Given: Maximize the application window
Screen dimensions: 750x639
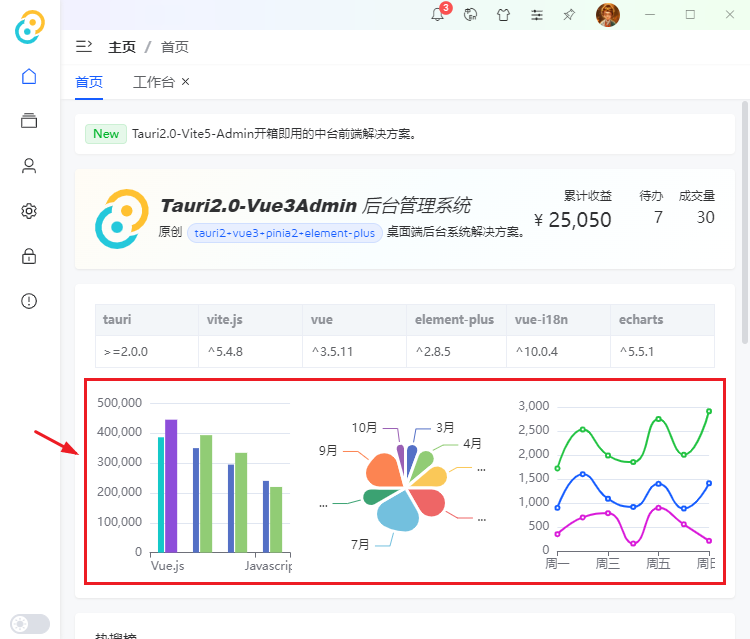Looking at the screenshot, I should (690, 15).
